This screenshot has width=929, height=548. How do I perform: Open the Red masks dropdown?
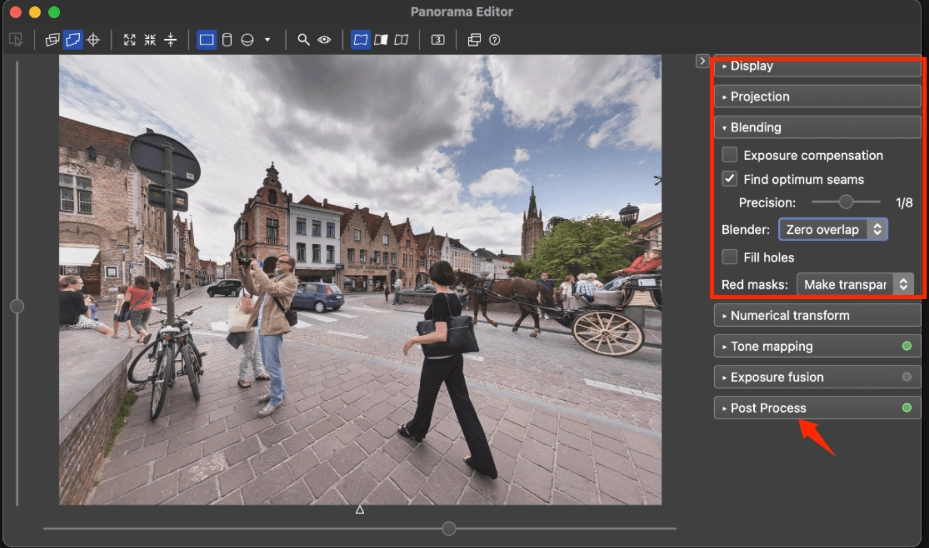855,285
